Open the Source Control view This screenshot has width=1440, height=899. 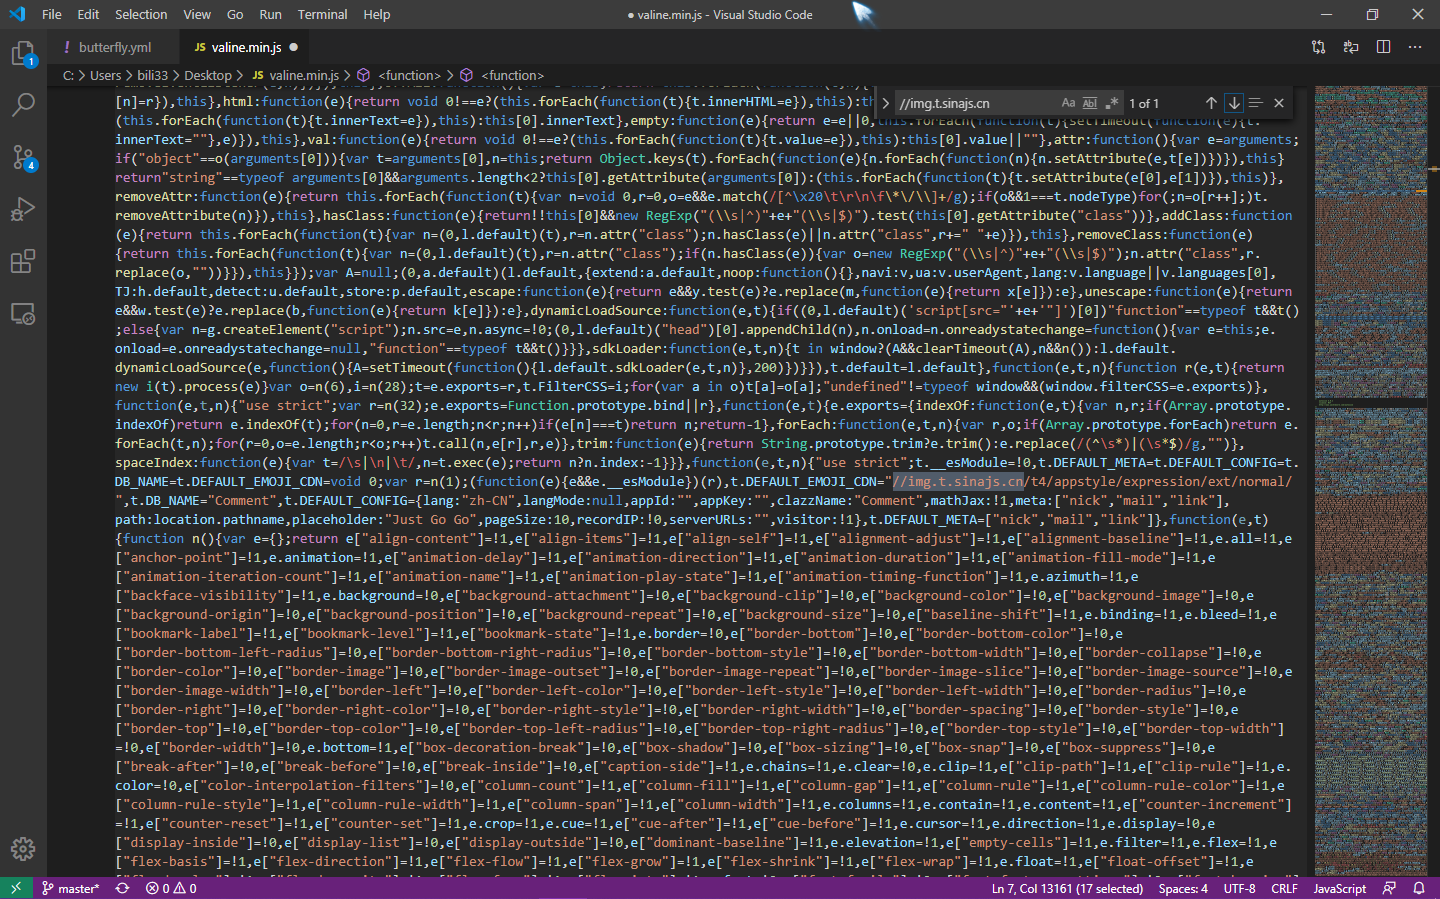23,157
